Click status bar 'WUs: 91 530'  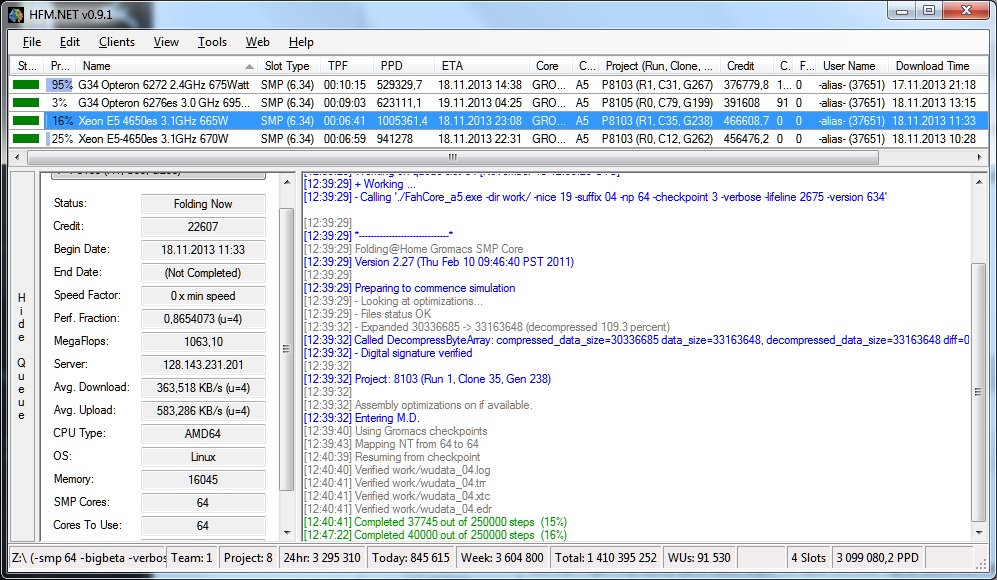(x=699, y=558)
